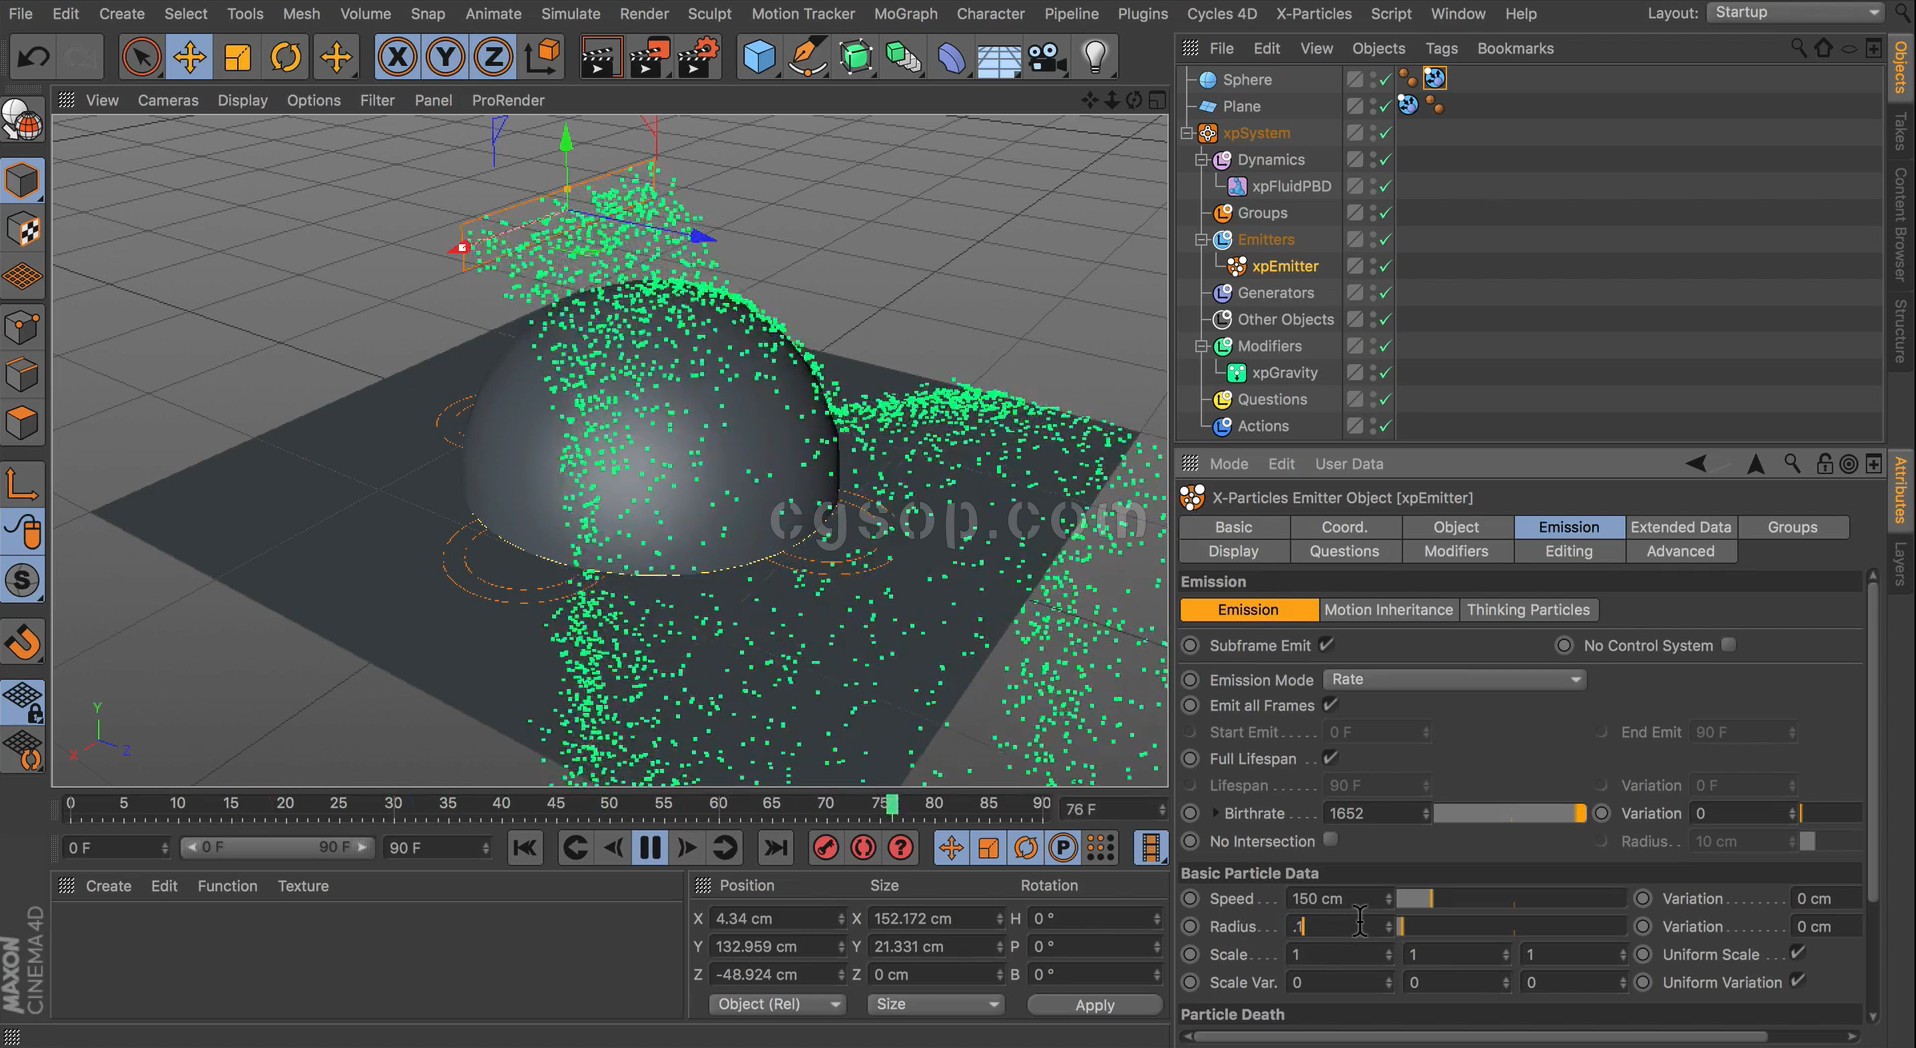This screenshot has width=1916, height=1048.
Task: Select the Move tool in top toolbar
Action: tap(189, 57)
